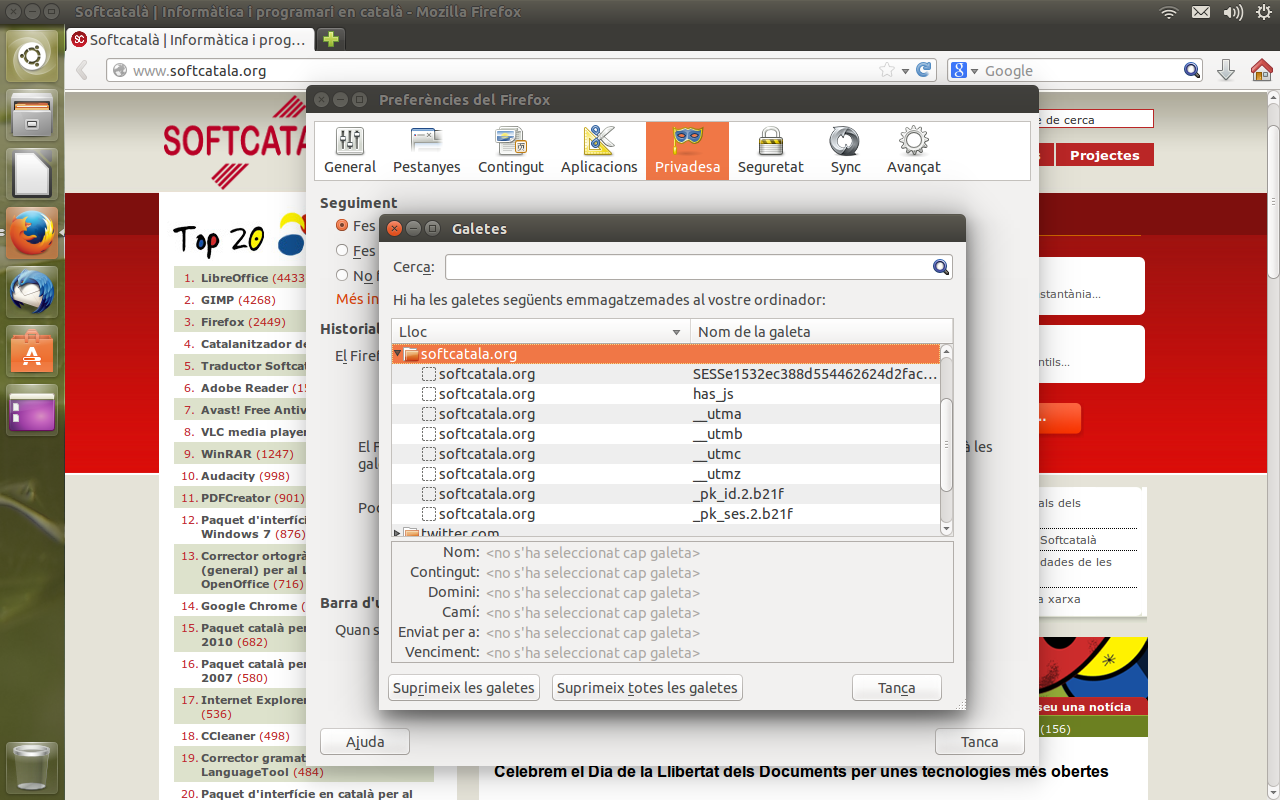Open a new tab with plus button
This screenshot has width=1280, height=800.
330,40
